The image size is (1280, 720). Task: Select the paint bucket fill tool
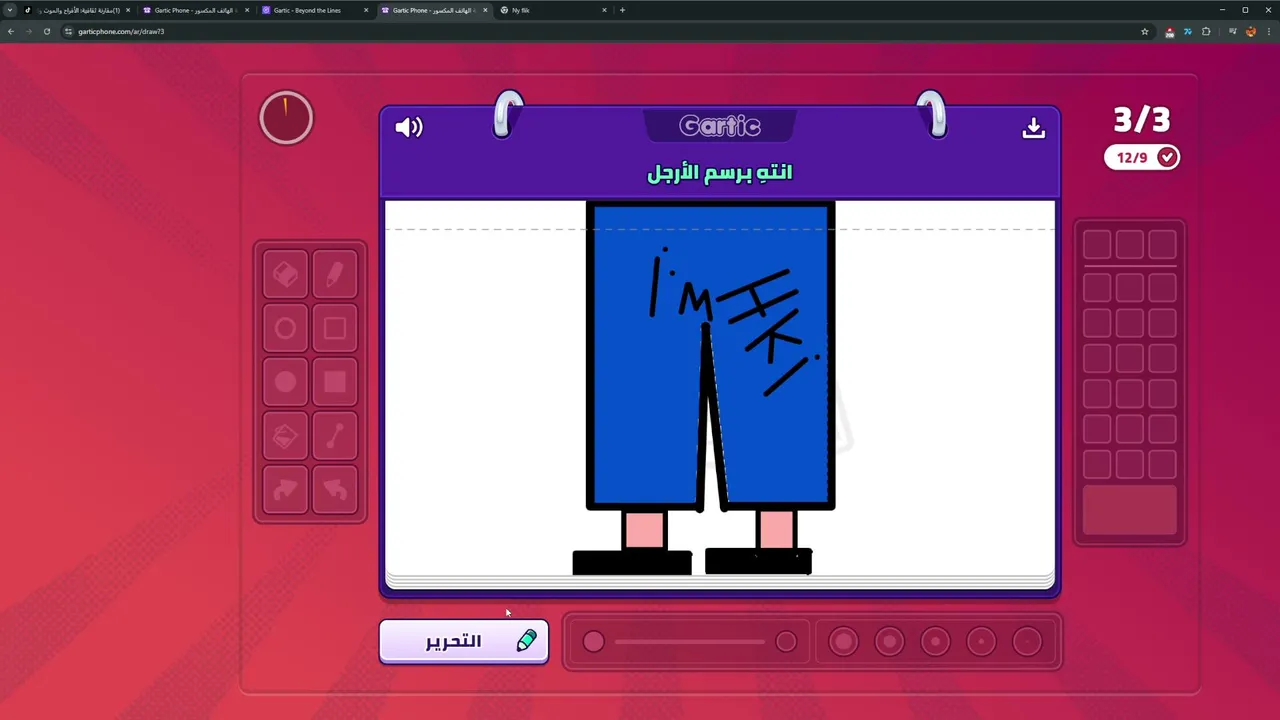click(x=285, y=437)
